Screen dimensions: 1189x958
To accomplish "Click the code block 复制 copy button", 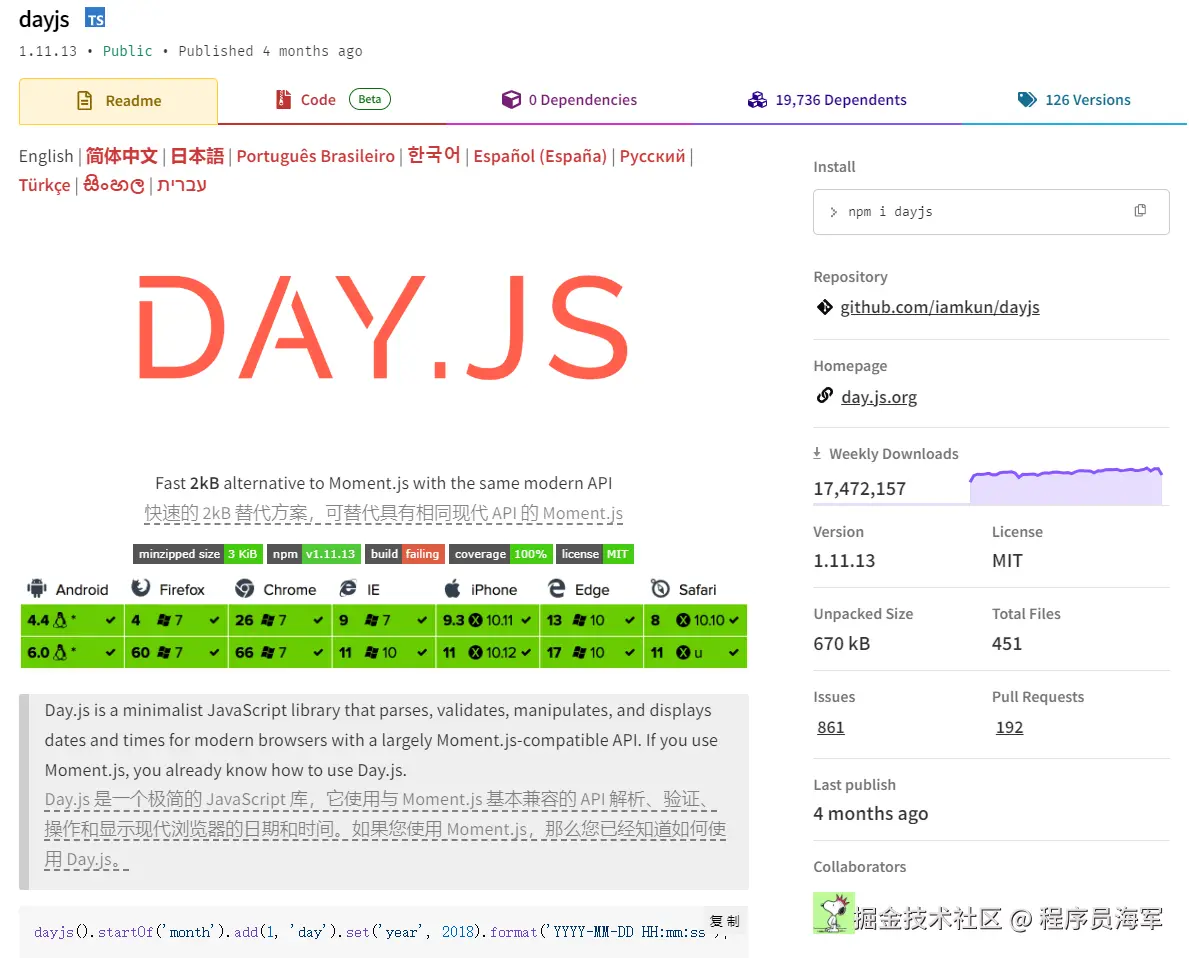I will click(724, 921).
